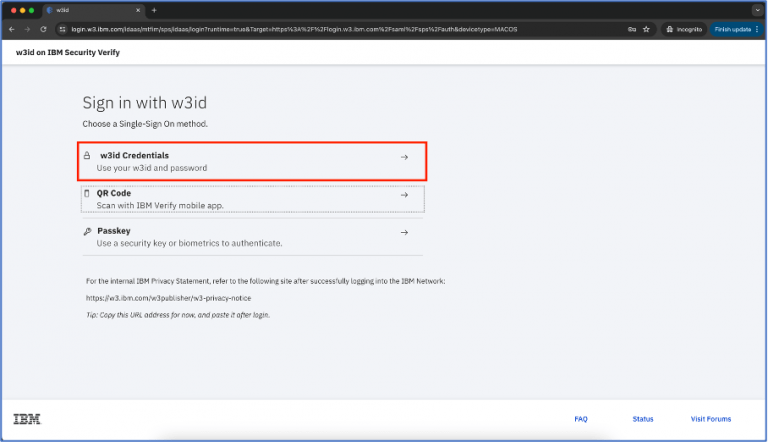The height and width of the screenshot is (442, 768).
Task: Click the Incognito indicator in the toolbar
Action: [682, 29]
